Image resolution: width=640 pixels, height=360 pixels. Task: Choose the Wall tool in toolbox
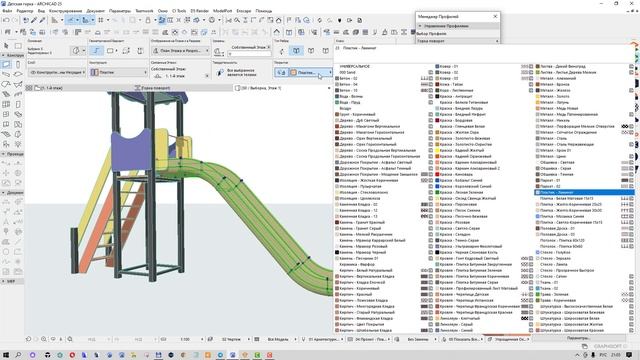[x=6, y=64]
